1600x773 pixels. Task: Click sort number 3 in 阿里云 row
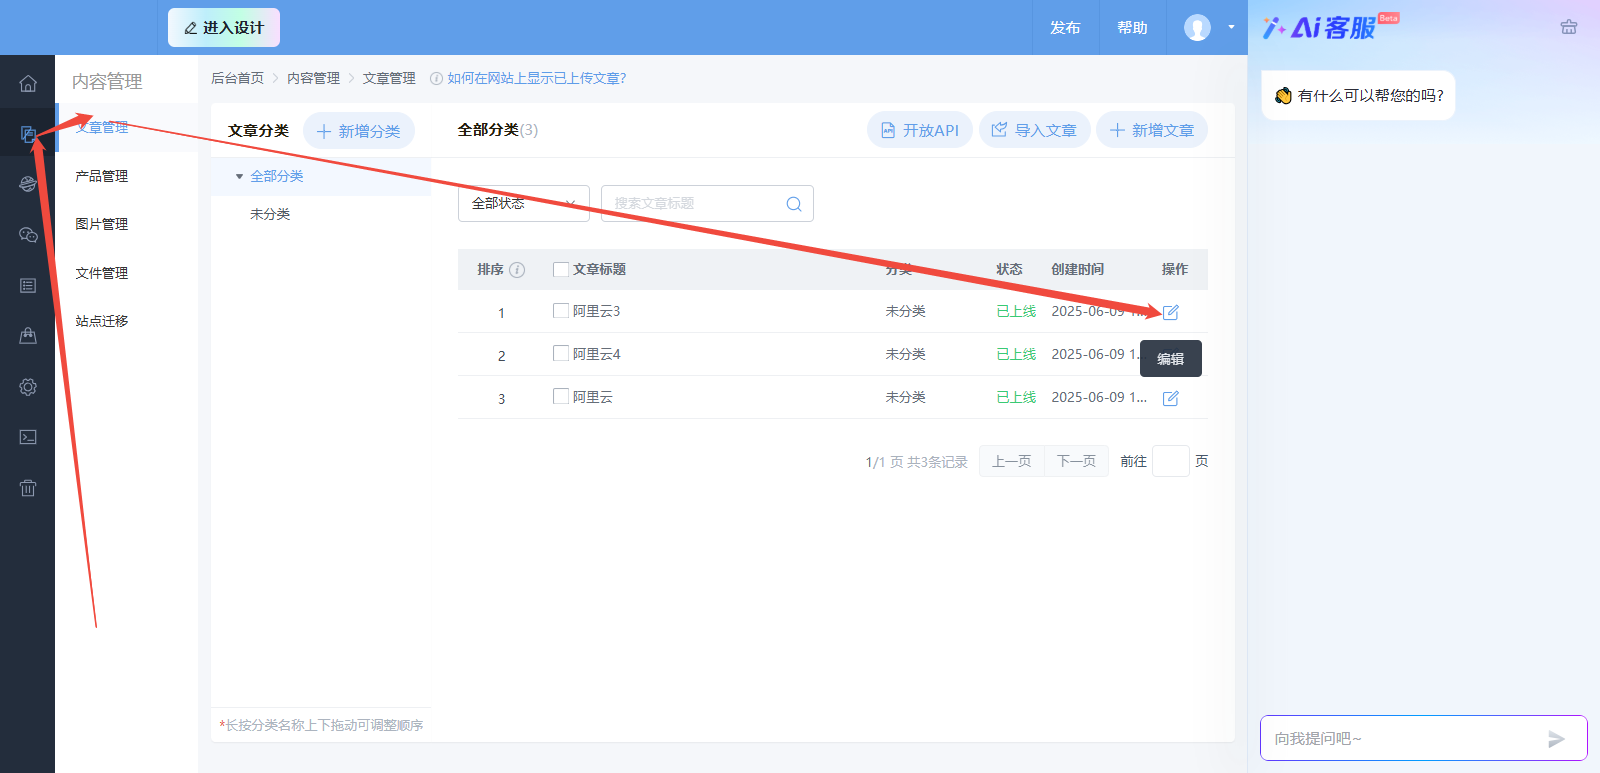click(x=501, y=399)
